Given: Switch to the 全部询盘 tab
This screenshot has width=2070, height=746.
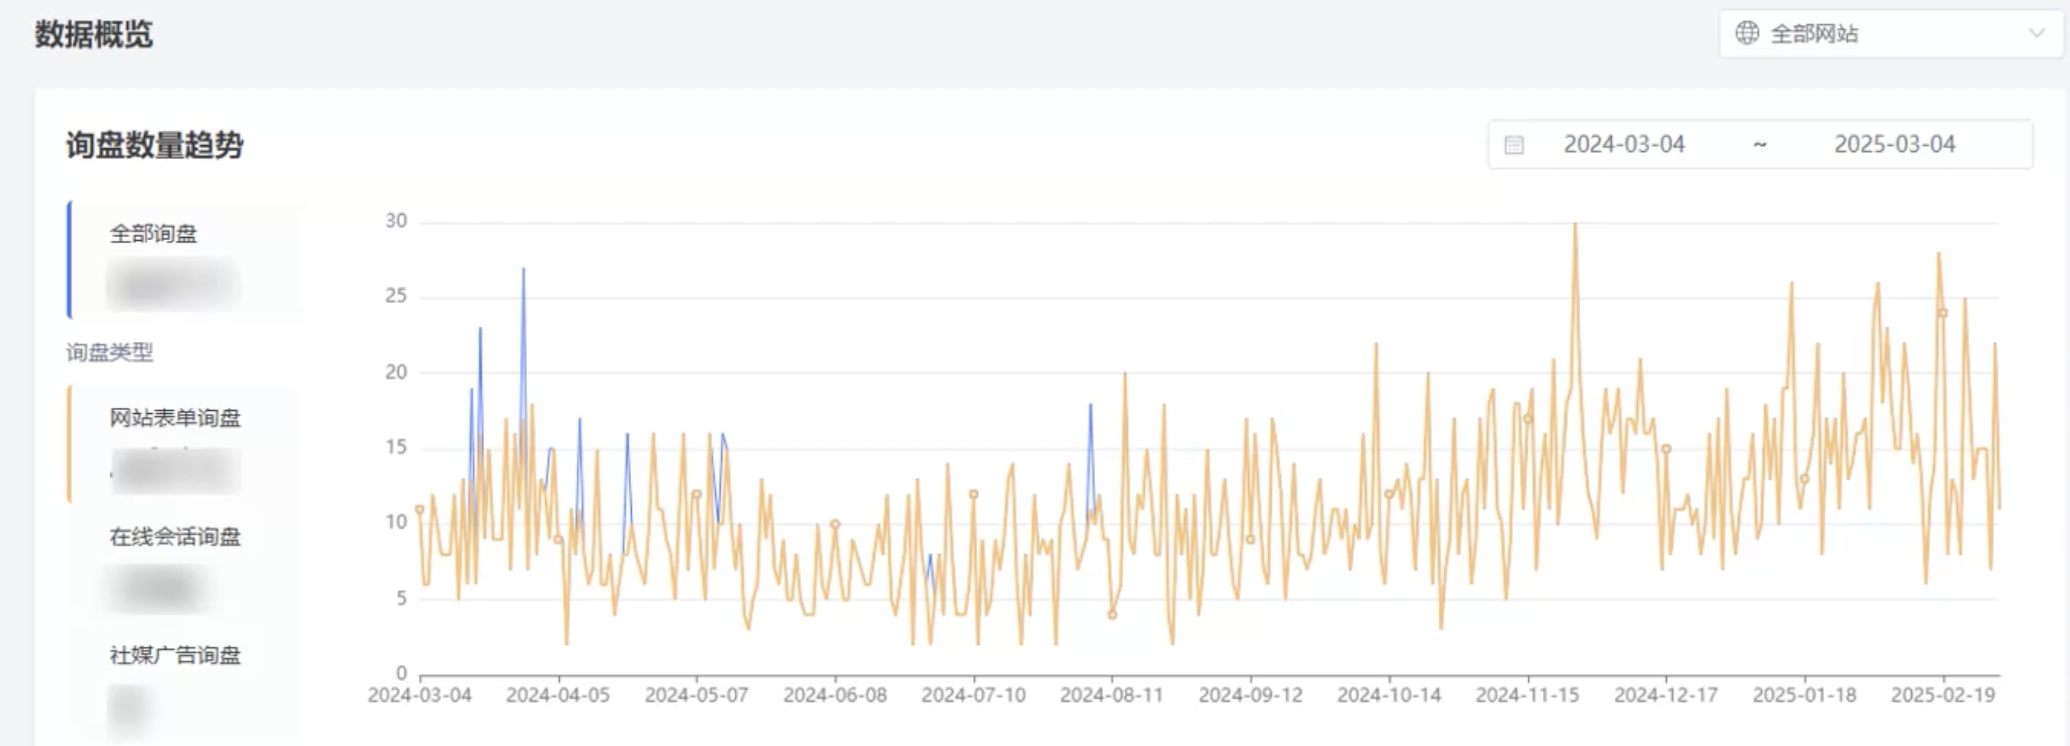Looking at the screenshot, I should point(154,234).
